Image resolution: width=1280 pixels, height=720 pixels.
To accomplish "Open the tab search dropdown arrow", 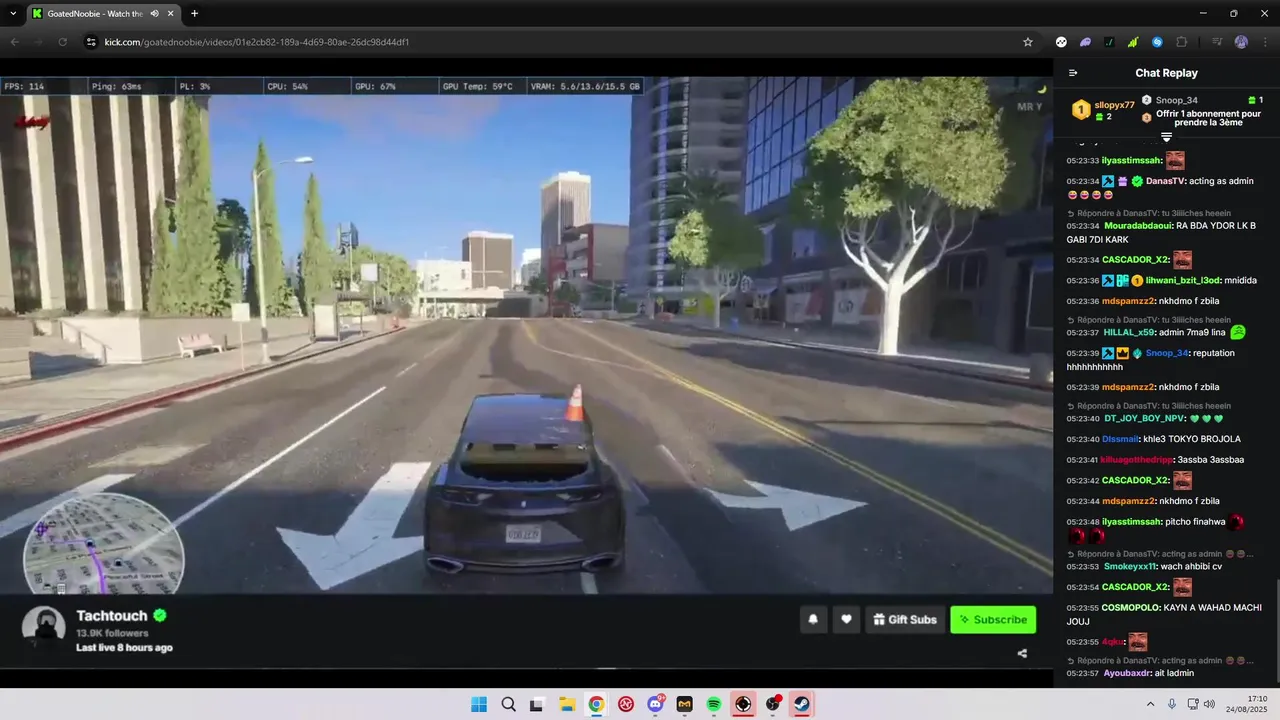I will [x=13, y=13].
